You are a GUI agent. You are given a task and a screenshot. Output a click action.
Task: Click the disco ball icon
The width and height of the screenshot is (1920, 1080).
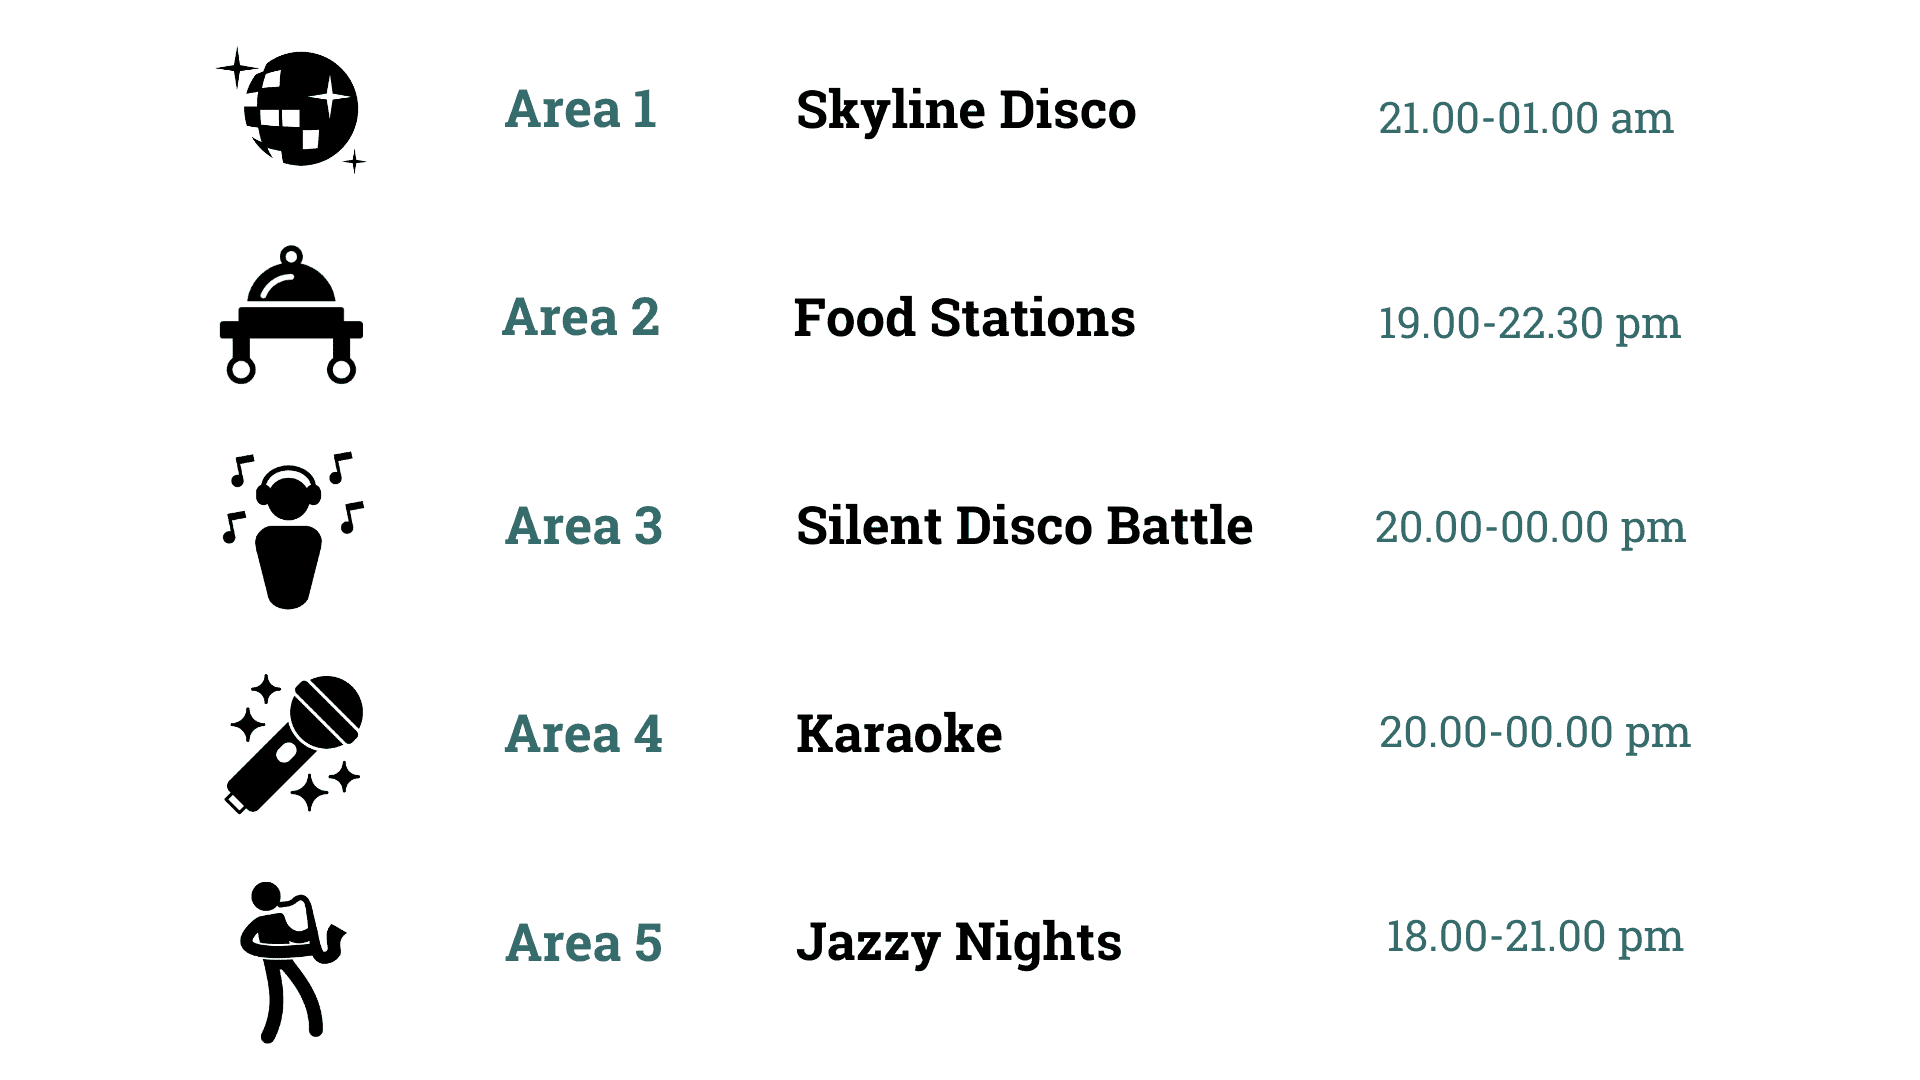[291, 109]
